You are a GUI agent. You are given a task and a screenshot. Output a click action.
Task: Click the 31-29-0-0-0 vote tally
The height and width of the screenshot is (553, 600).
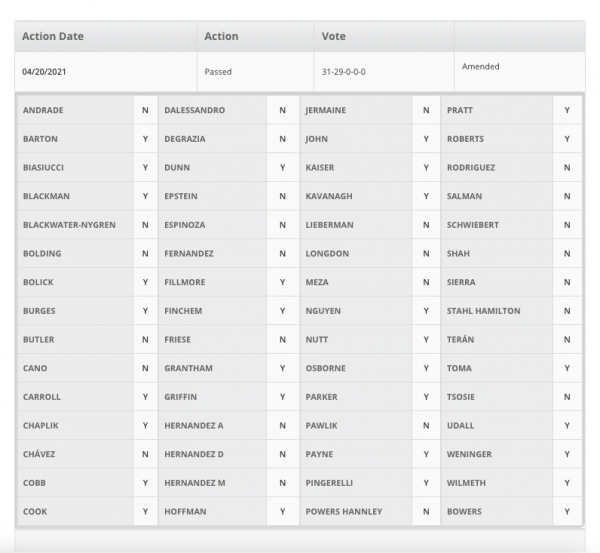(x=343, y=72)
